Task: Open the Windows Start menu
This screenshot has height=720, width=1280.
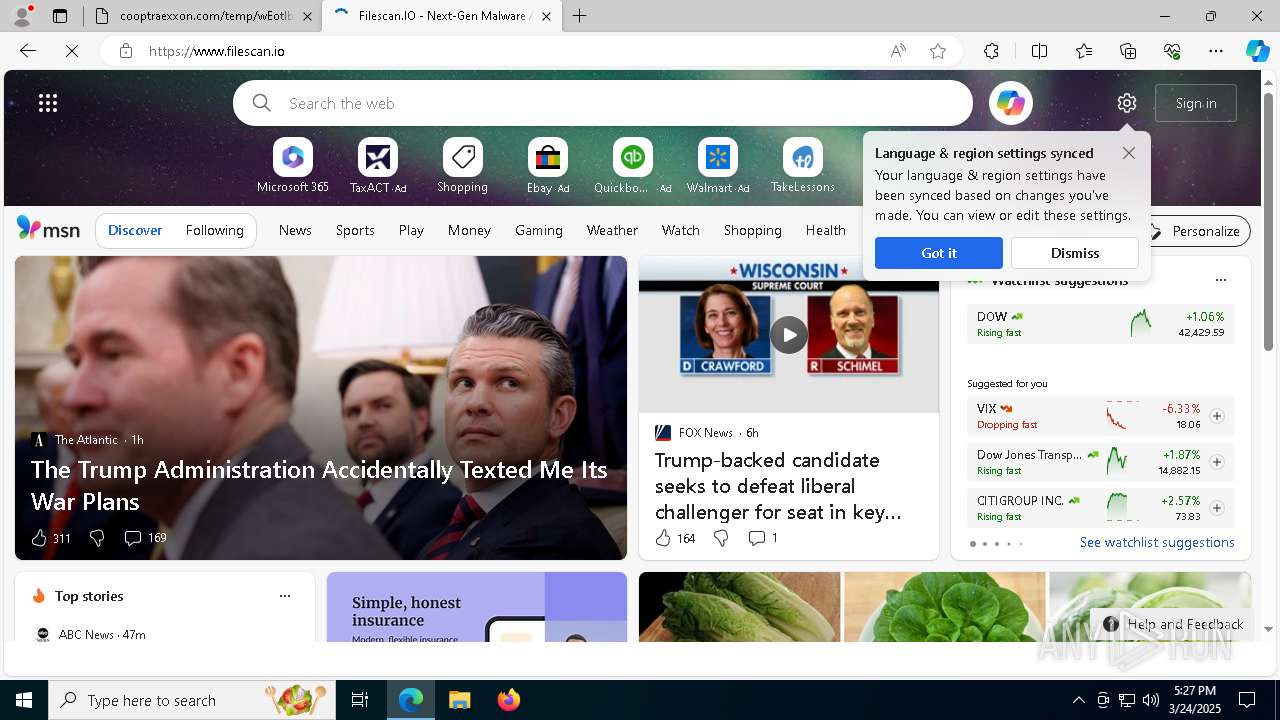Action: (x=24, y=700)
